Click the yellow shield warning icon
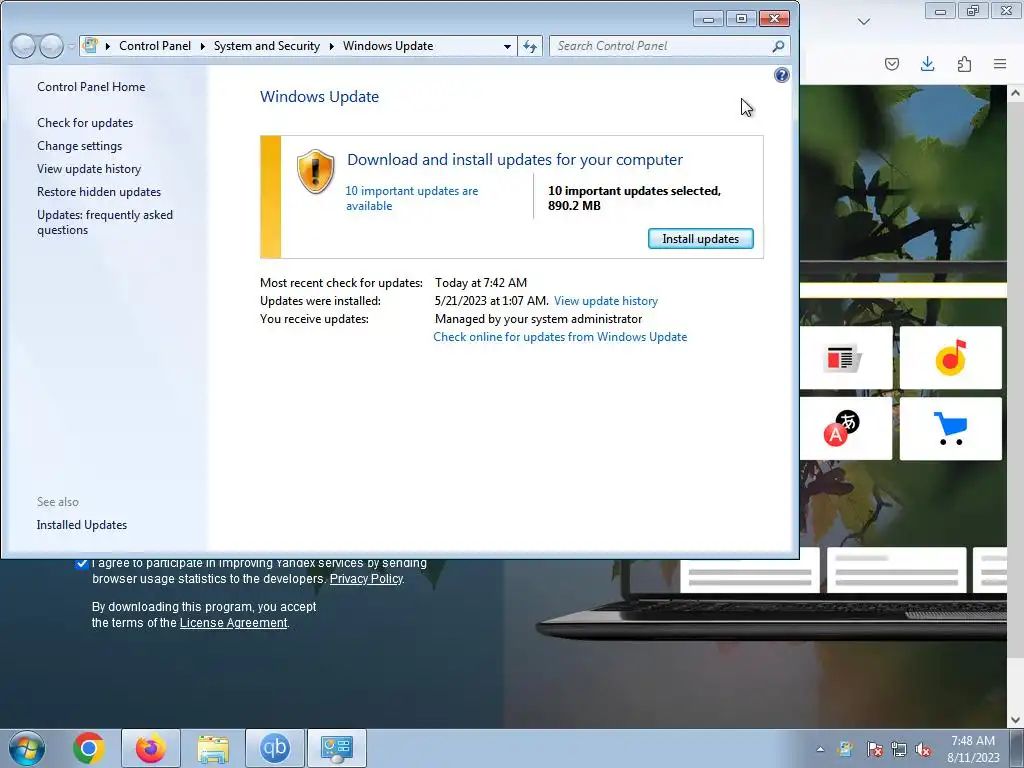The width and height of the screenshot is (1024, 768). click(315, 171)
